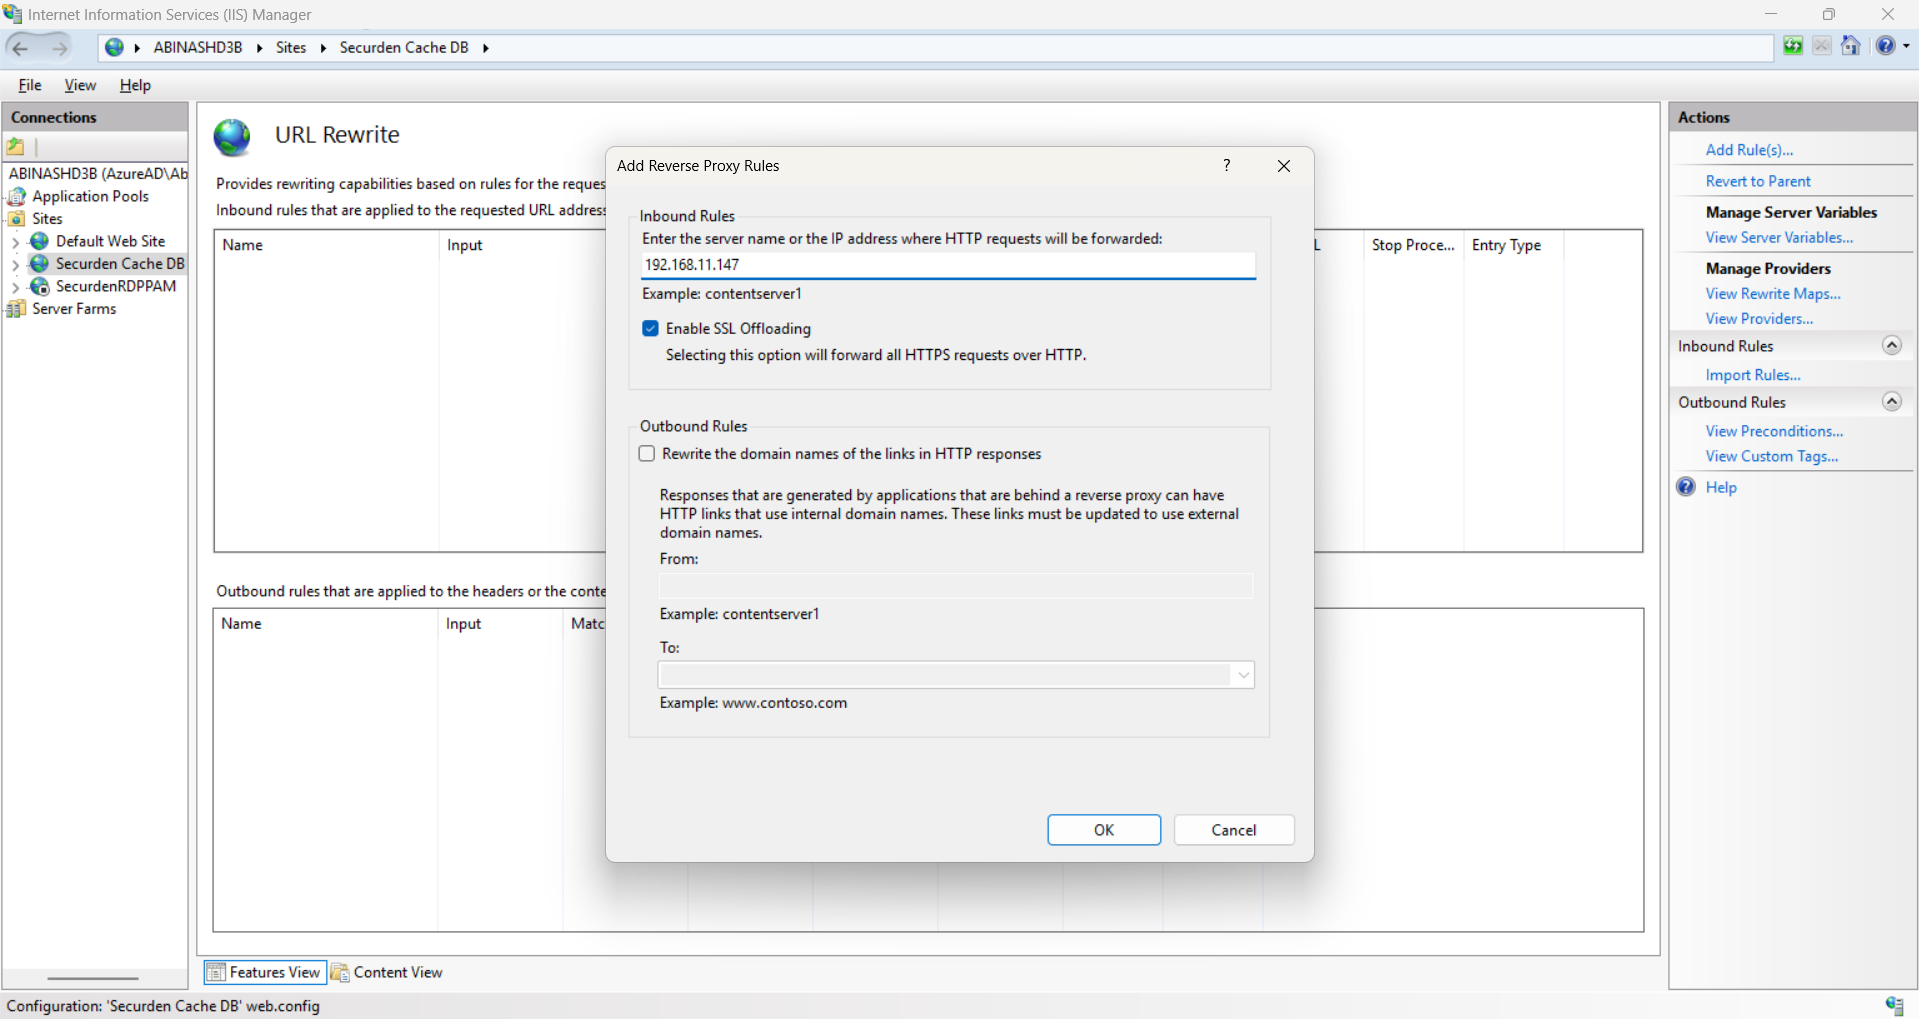Click the Content View icon
Viewport: 1919px width, 1019px height.
[x=340, y=972]
